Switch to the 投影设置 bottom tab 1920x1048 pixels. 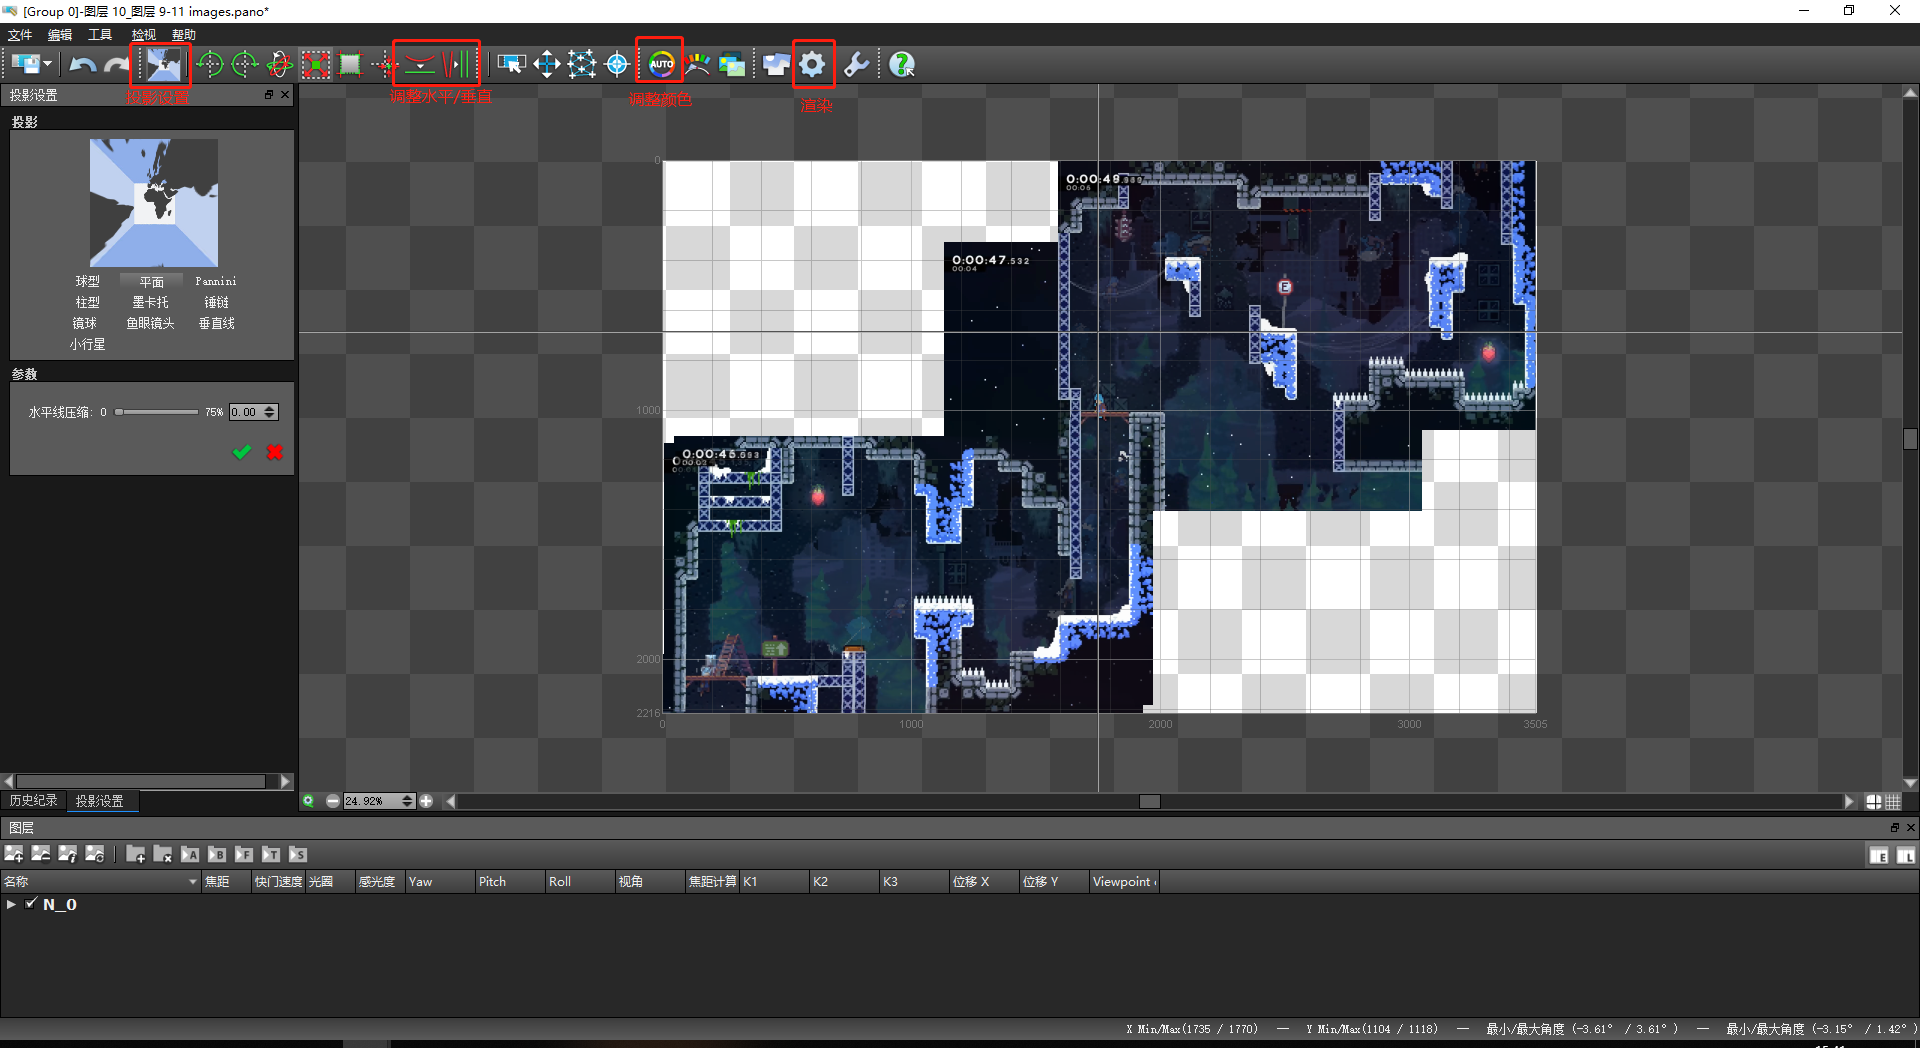pos(100,801)
